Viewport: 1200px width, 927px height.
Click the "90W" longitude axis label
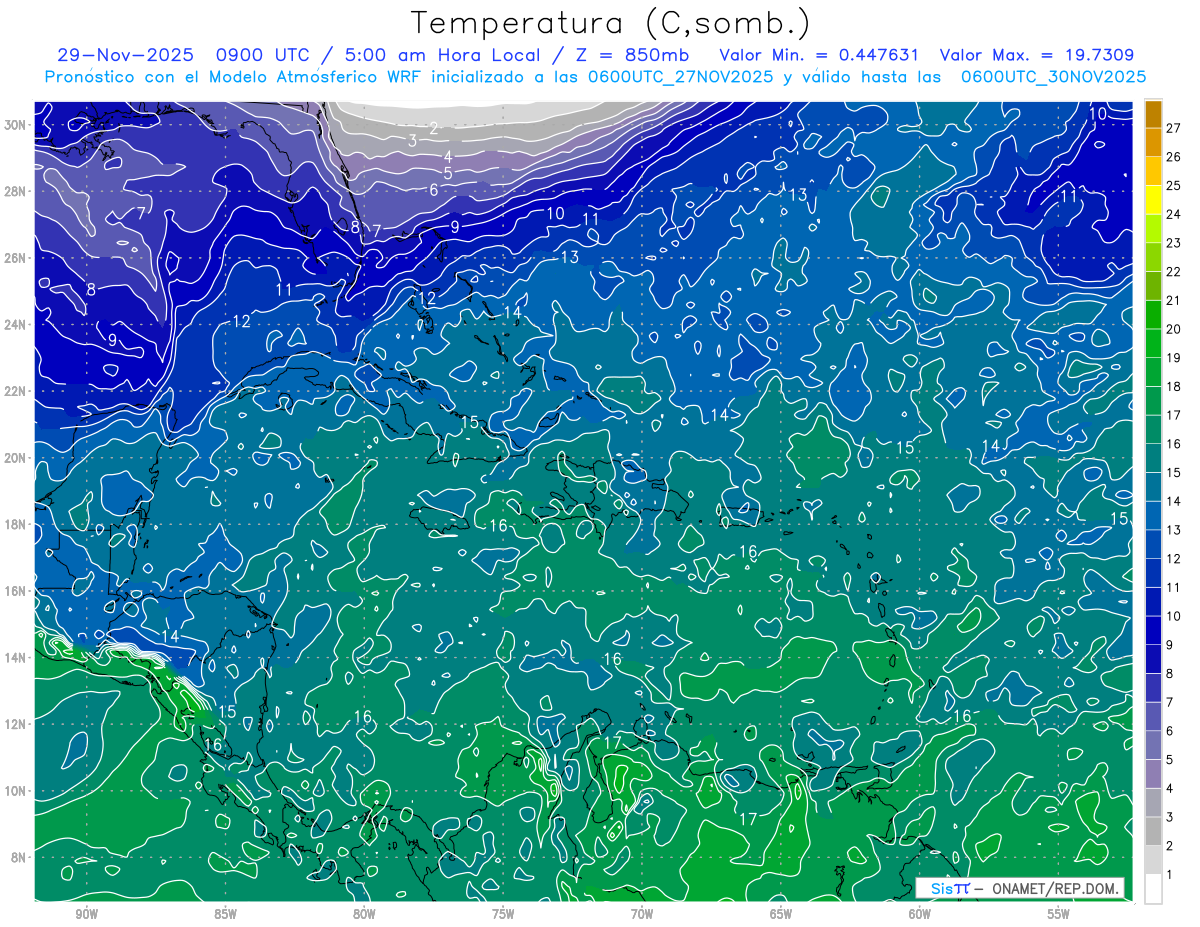[x=87, y=914]
